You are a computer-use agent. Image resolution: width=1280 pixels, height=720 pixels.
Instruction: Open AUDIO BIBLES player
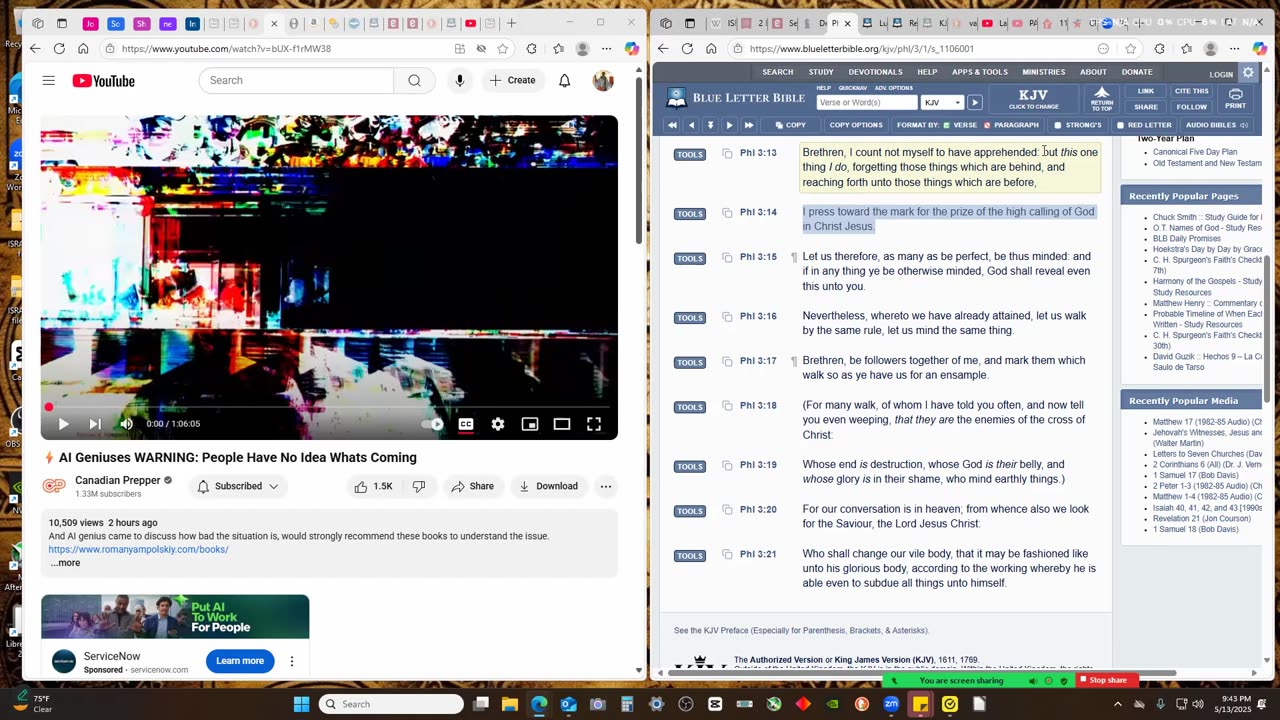pos(1217,125)
